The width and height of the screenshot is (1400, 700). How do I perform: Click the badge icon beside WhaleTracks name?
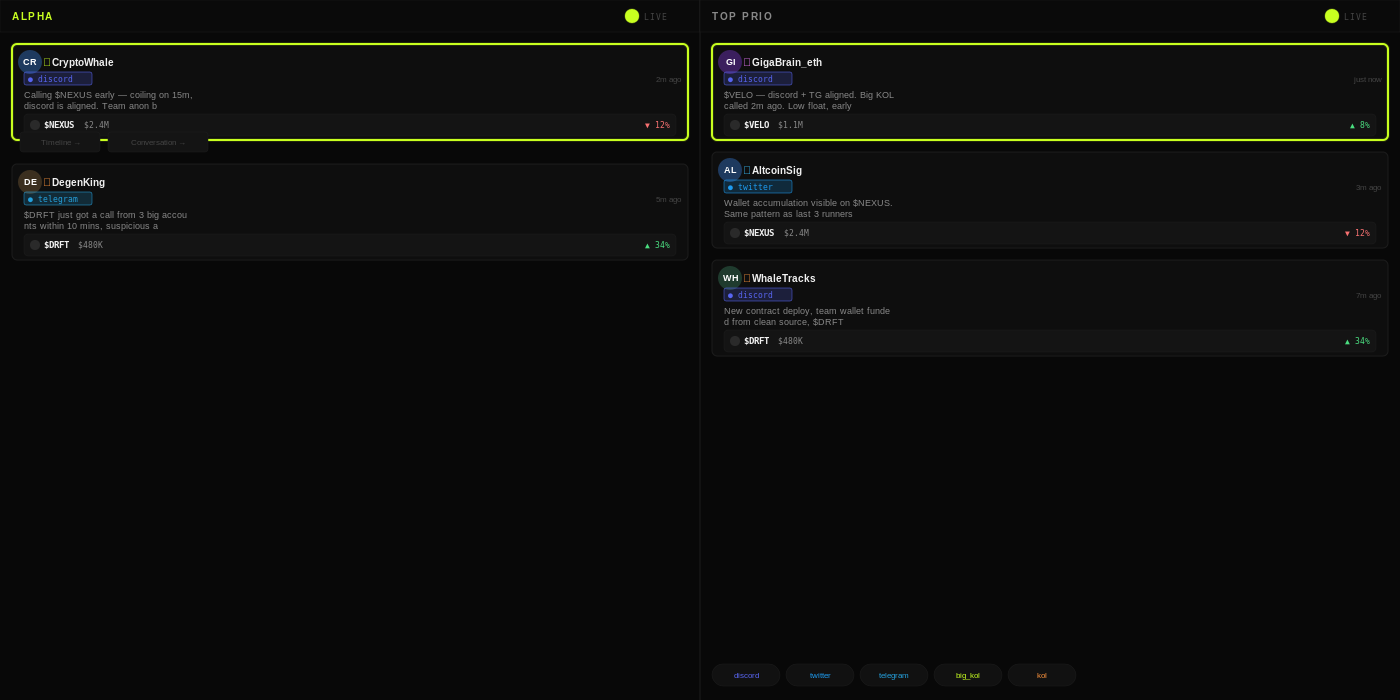[747, 278]
